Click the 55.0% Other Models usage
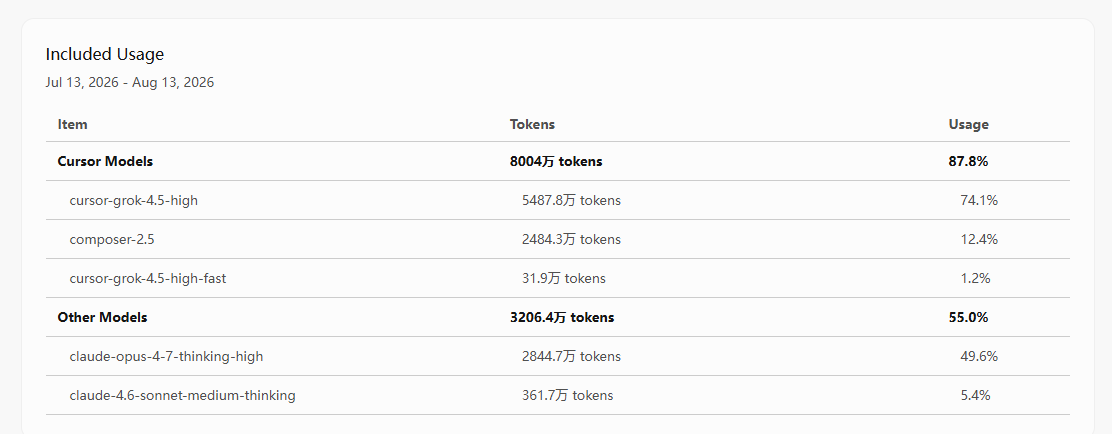The image size is (1112, 434). tap(968, 318)
